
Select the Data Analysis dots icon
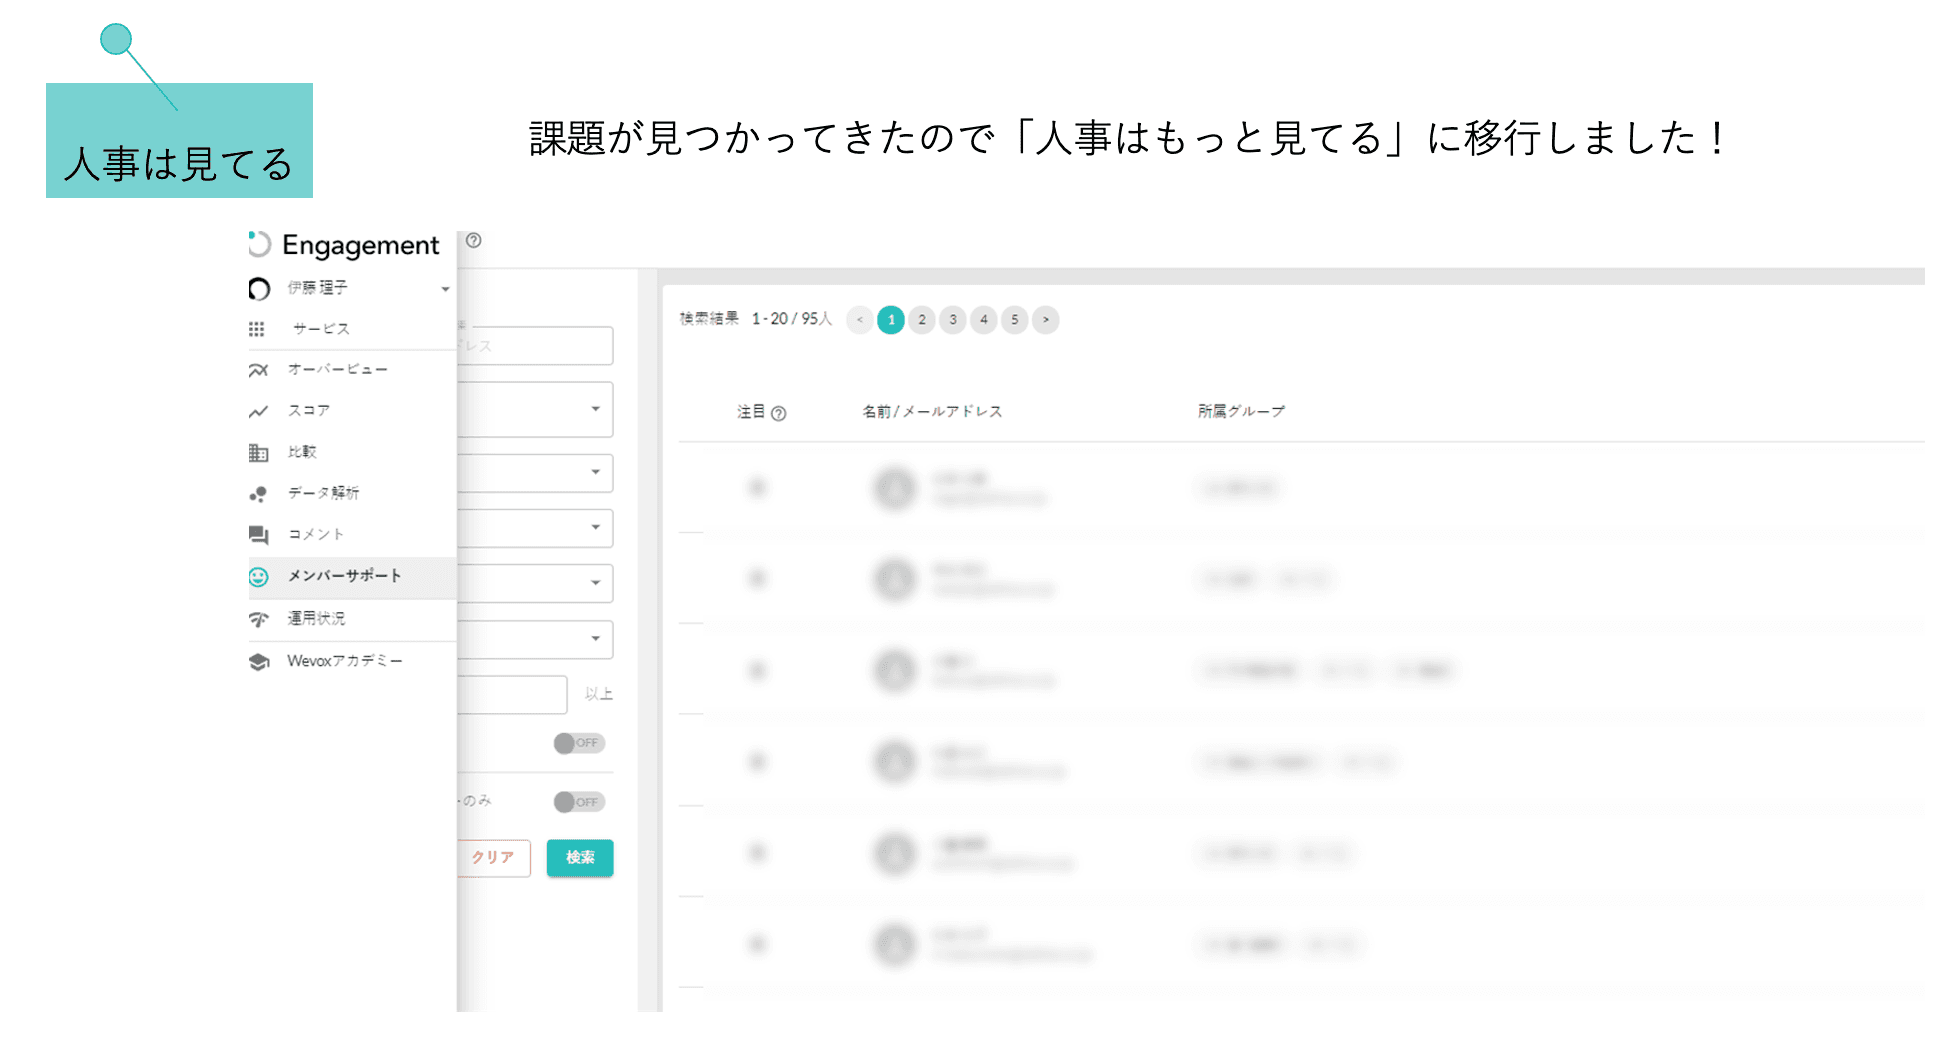(258, 494)
